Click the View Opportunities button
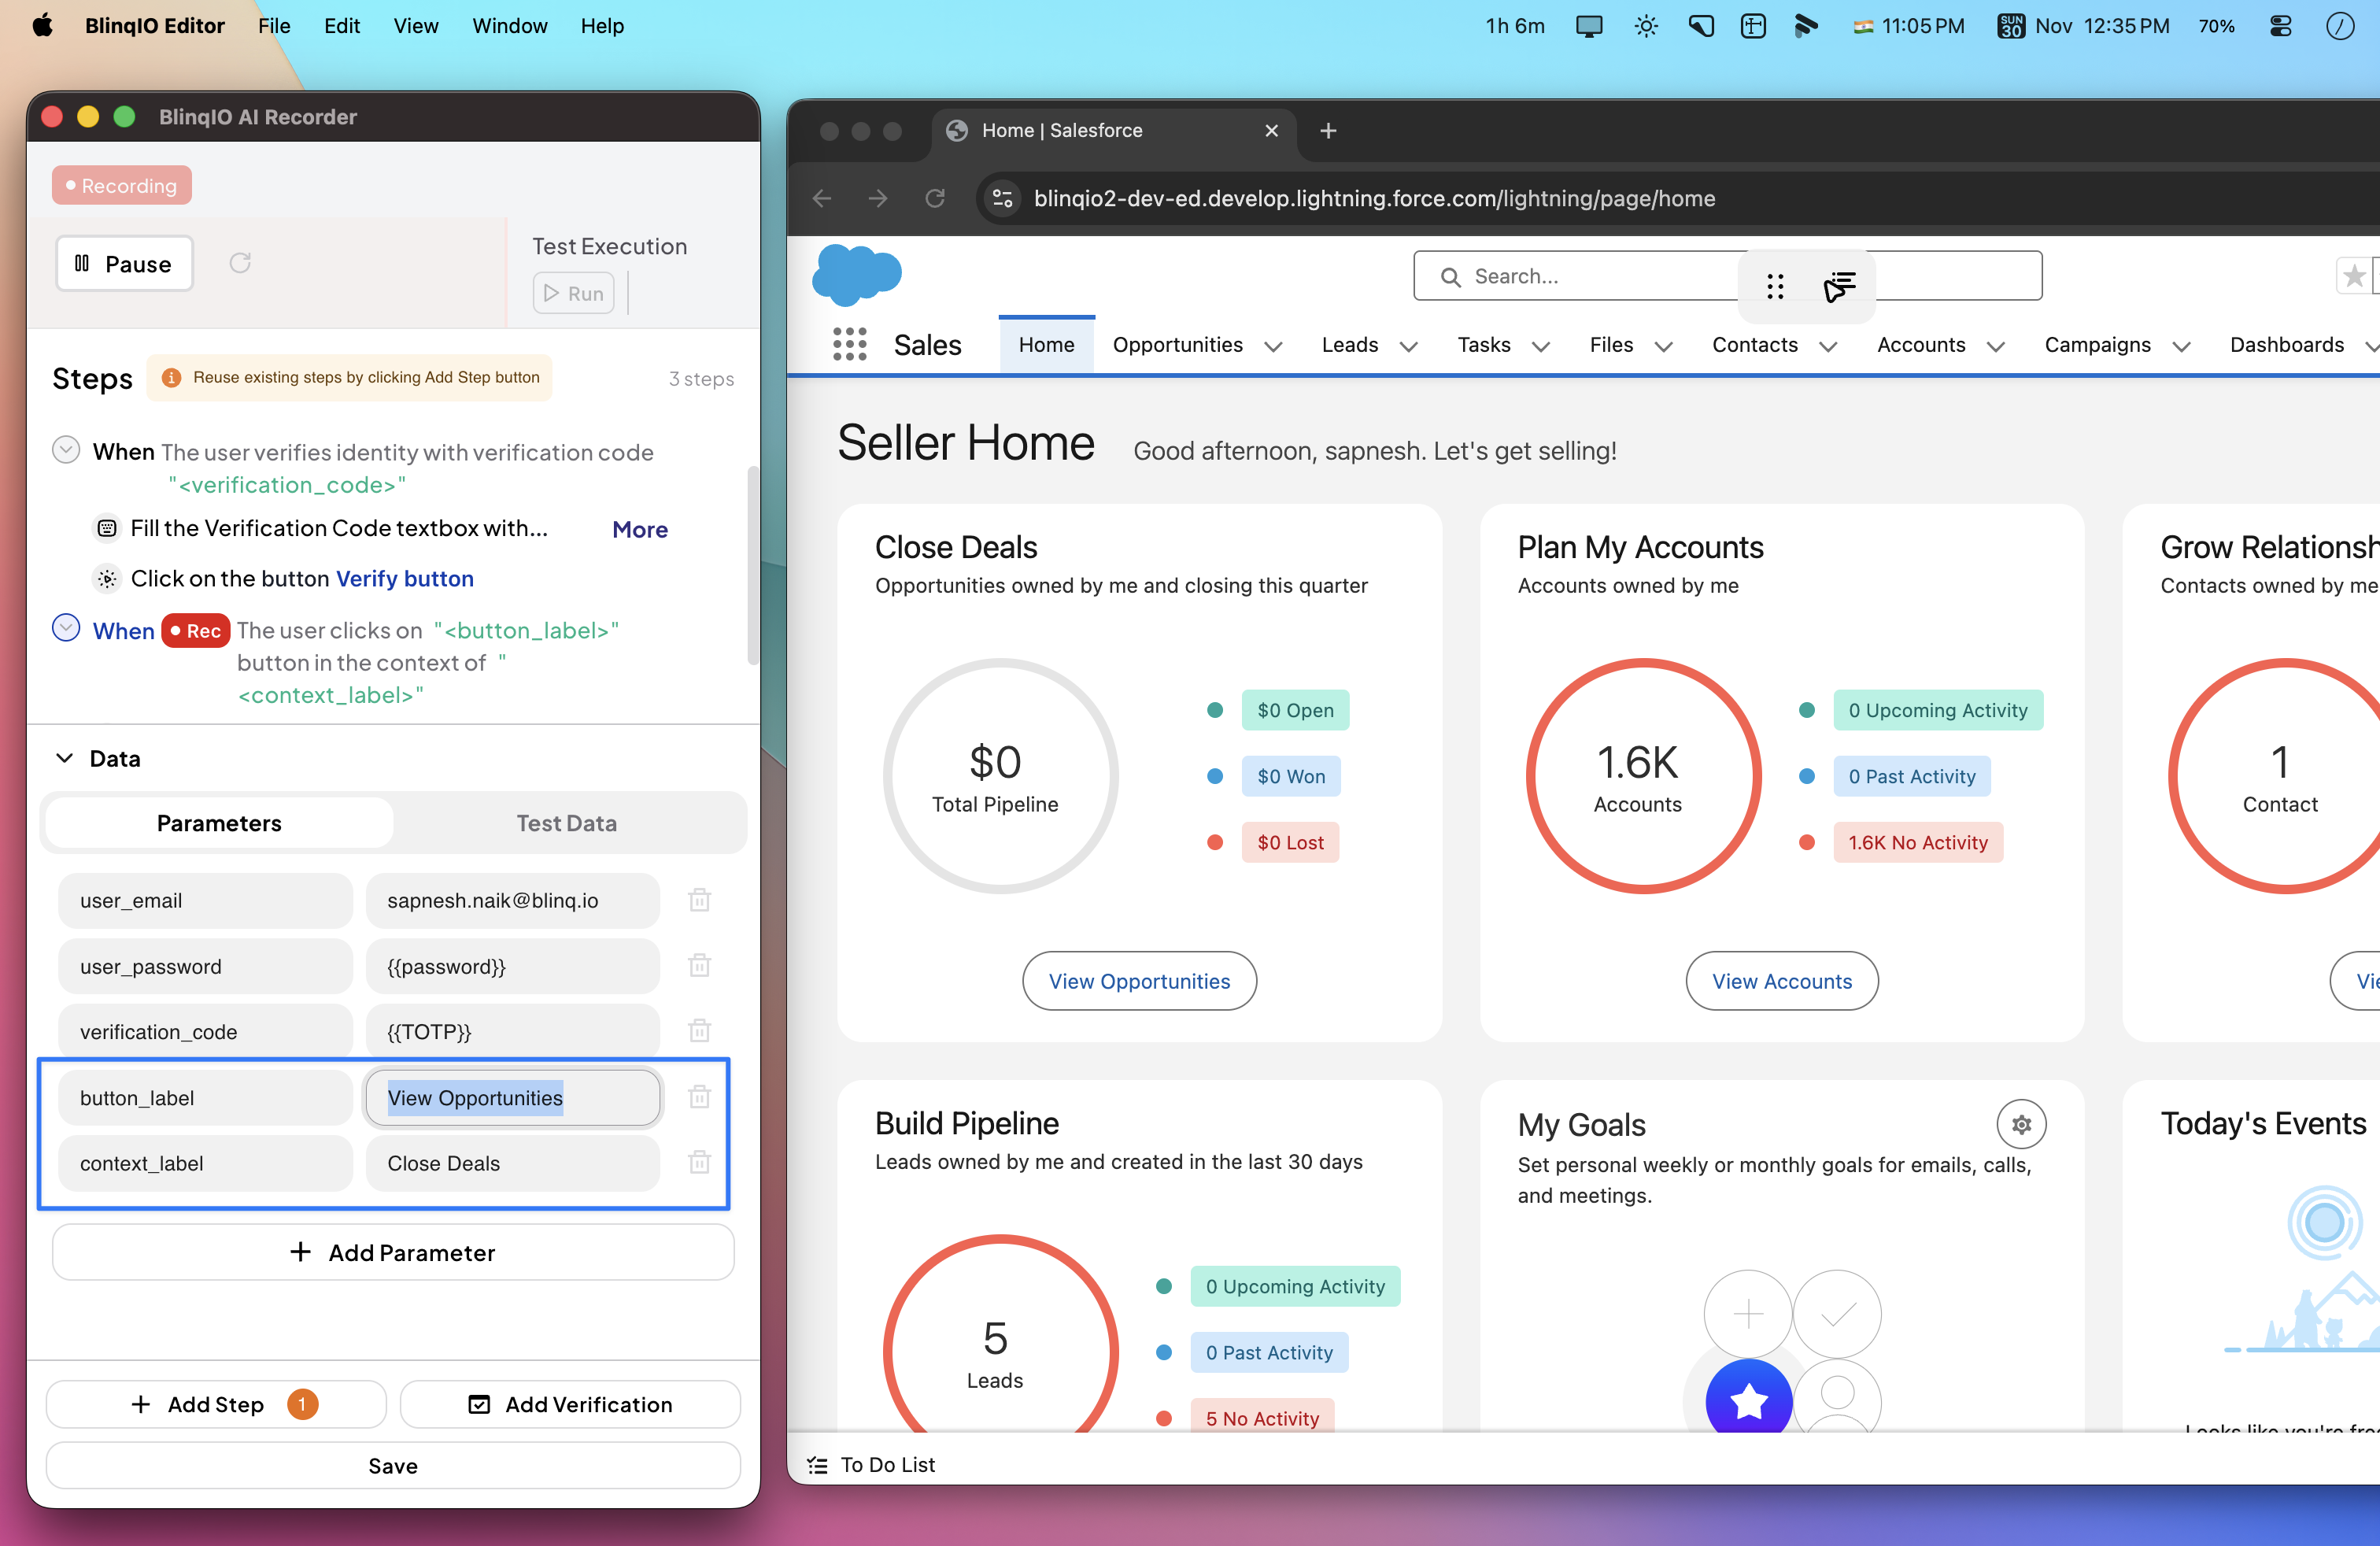The width and height of the screenshot is (2380, 1546). [x=1139, y=981]
